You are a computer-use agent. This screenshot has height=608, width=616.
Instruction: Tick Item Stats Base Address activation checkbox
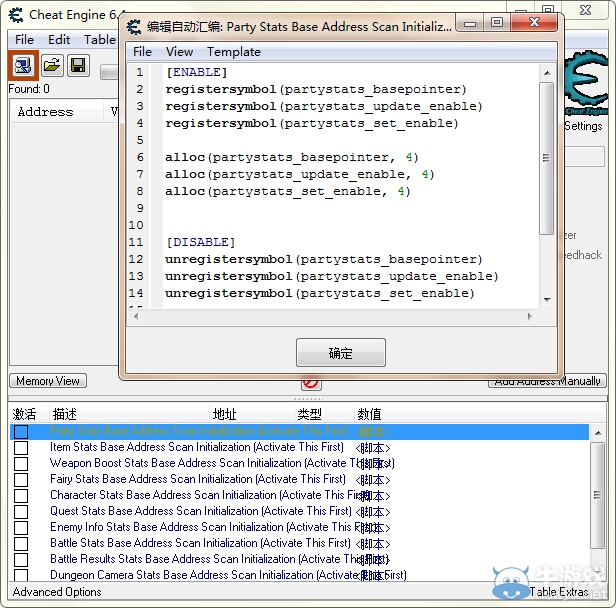[21, 448]
